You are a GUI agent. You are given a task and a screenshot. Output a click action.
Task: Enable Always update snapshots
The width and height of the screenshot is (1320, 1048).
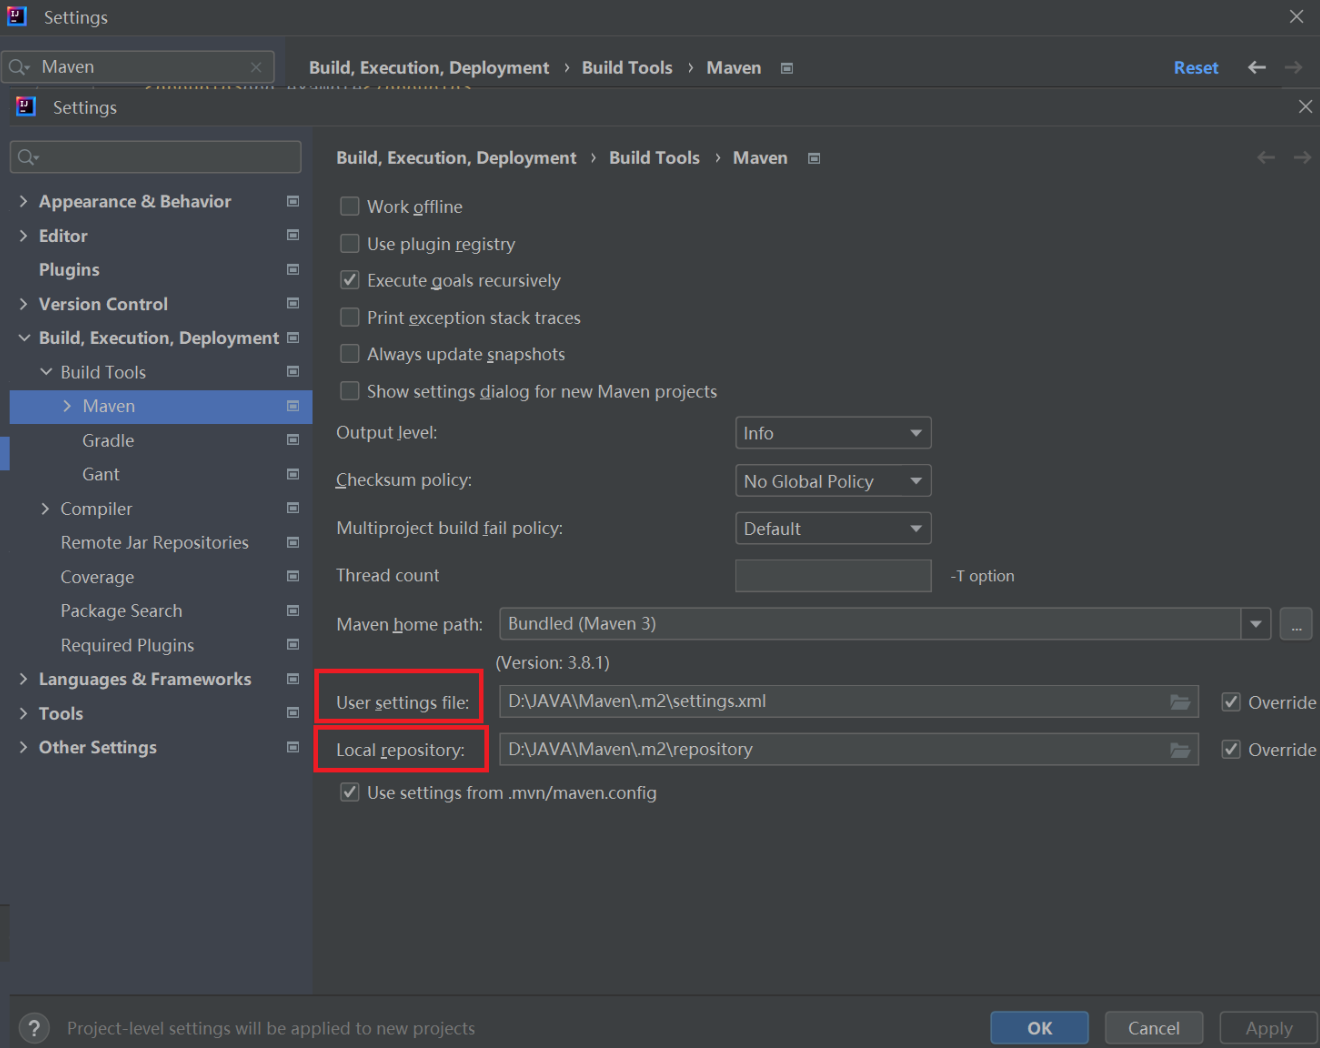(x=350, y=354)
